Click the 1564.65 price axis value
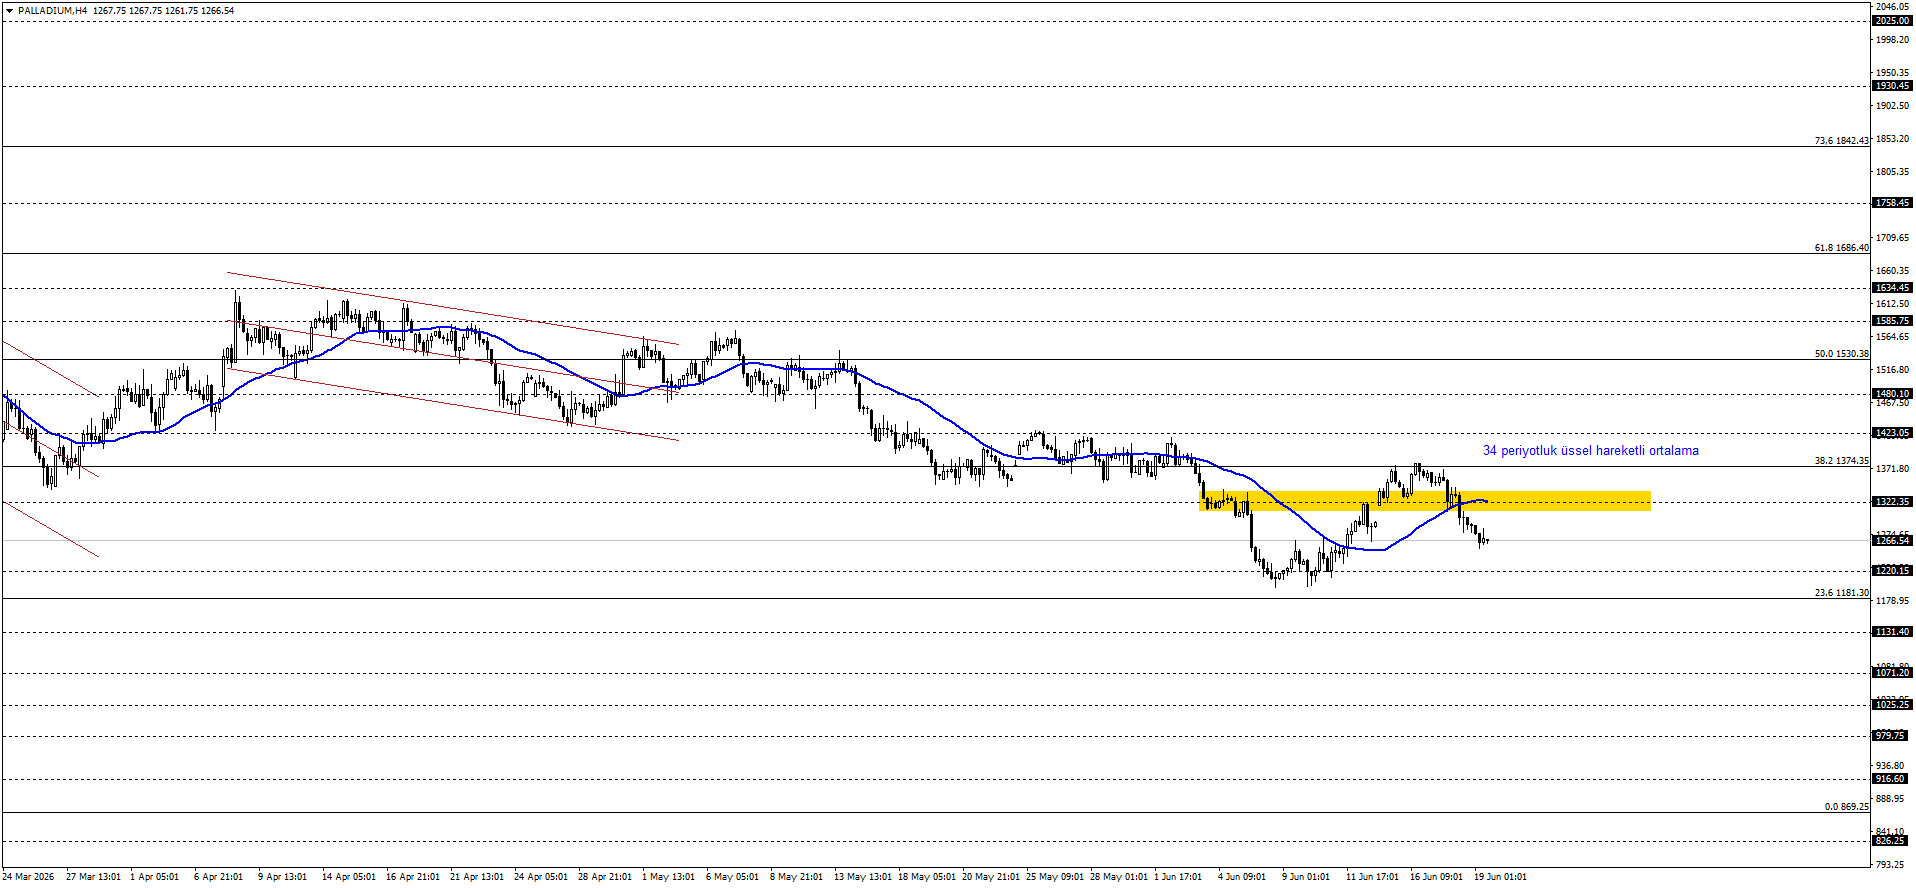Image resolution: width=1916 pixels, height=888 pixels. pyautogui.click(x=1892, y=337)
